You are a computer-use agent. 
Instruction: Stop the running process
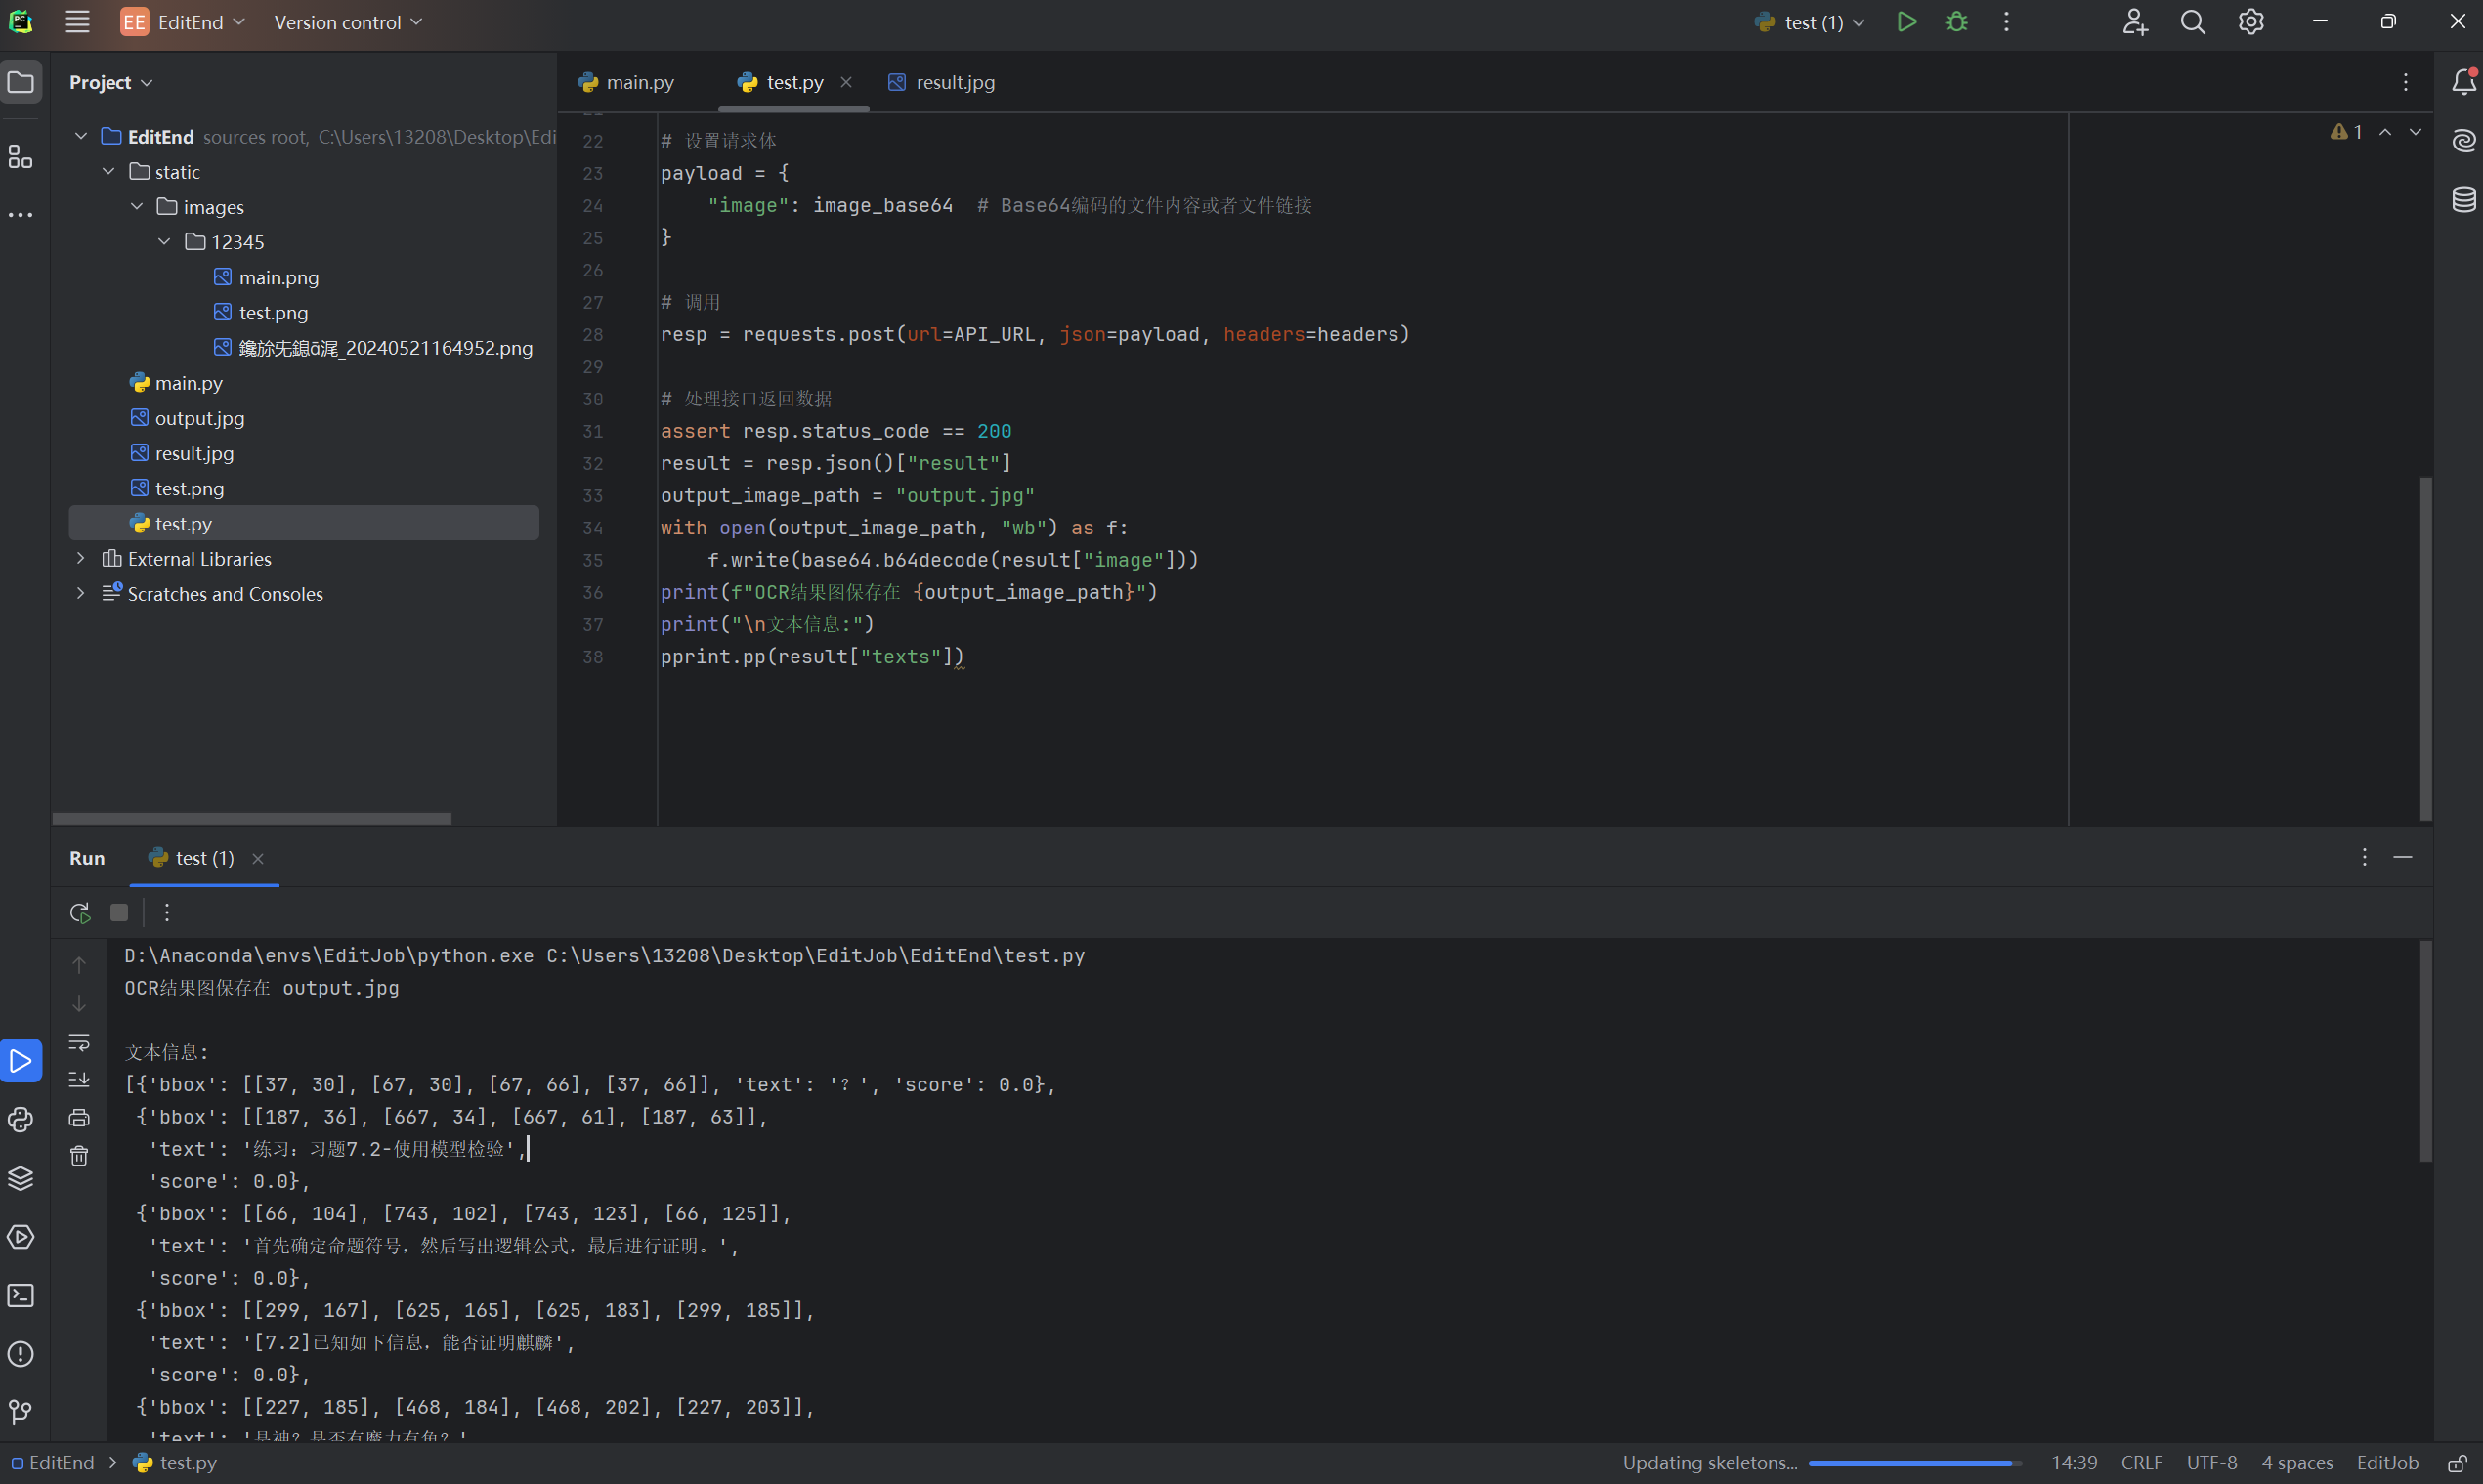(x=119, y=912)
